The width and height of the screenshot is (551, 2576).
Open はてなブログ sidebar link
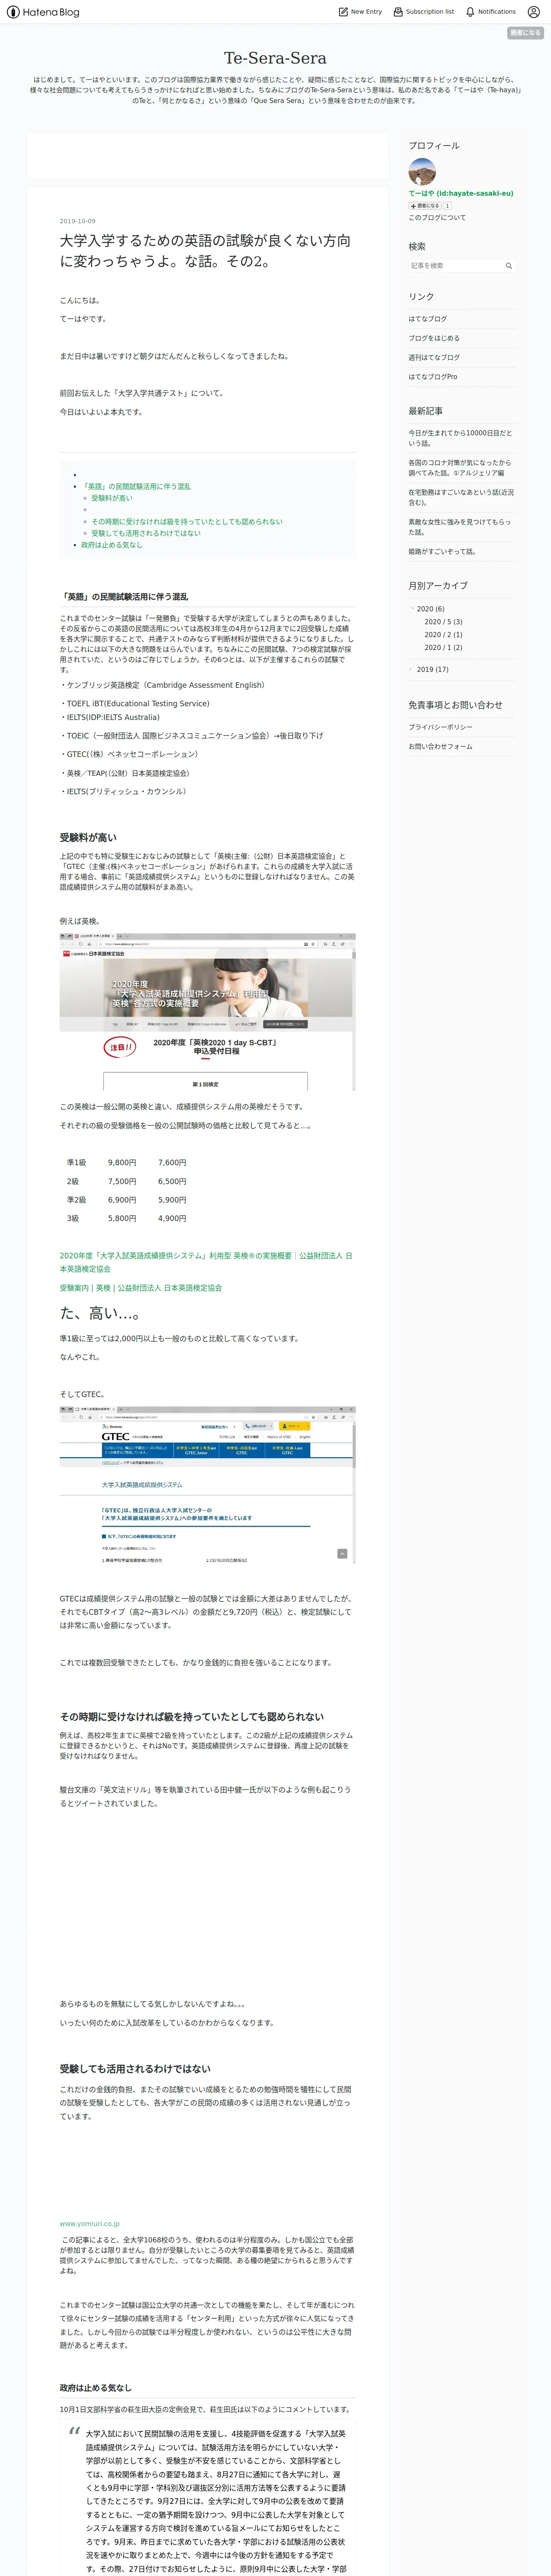point(428,319)
